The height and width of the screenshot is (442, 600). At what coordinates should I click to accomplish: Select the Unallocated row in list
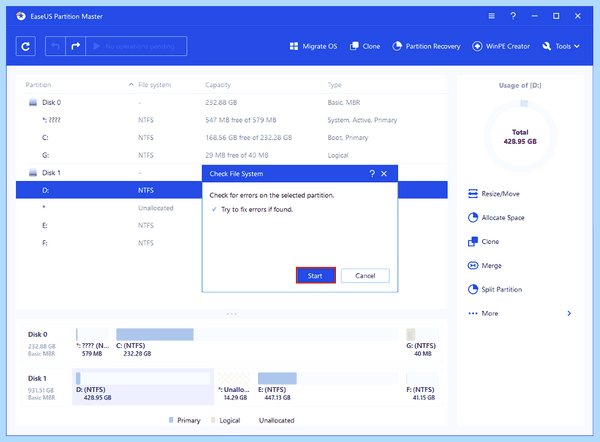109,208
